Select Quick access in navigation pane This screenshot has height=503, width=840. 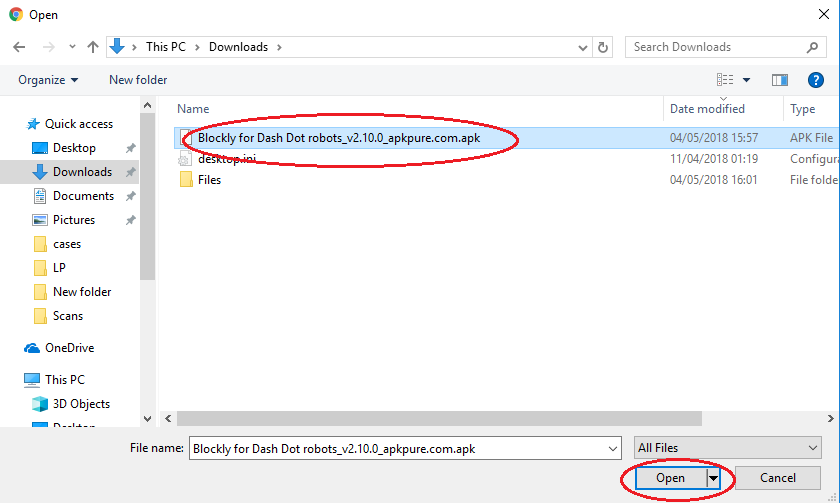(x=79, y=124)
